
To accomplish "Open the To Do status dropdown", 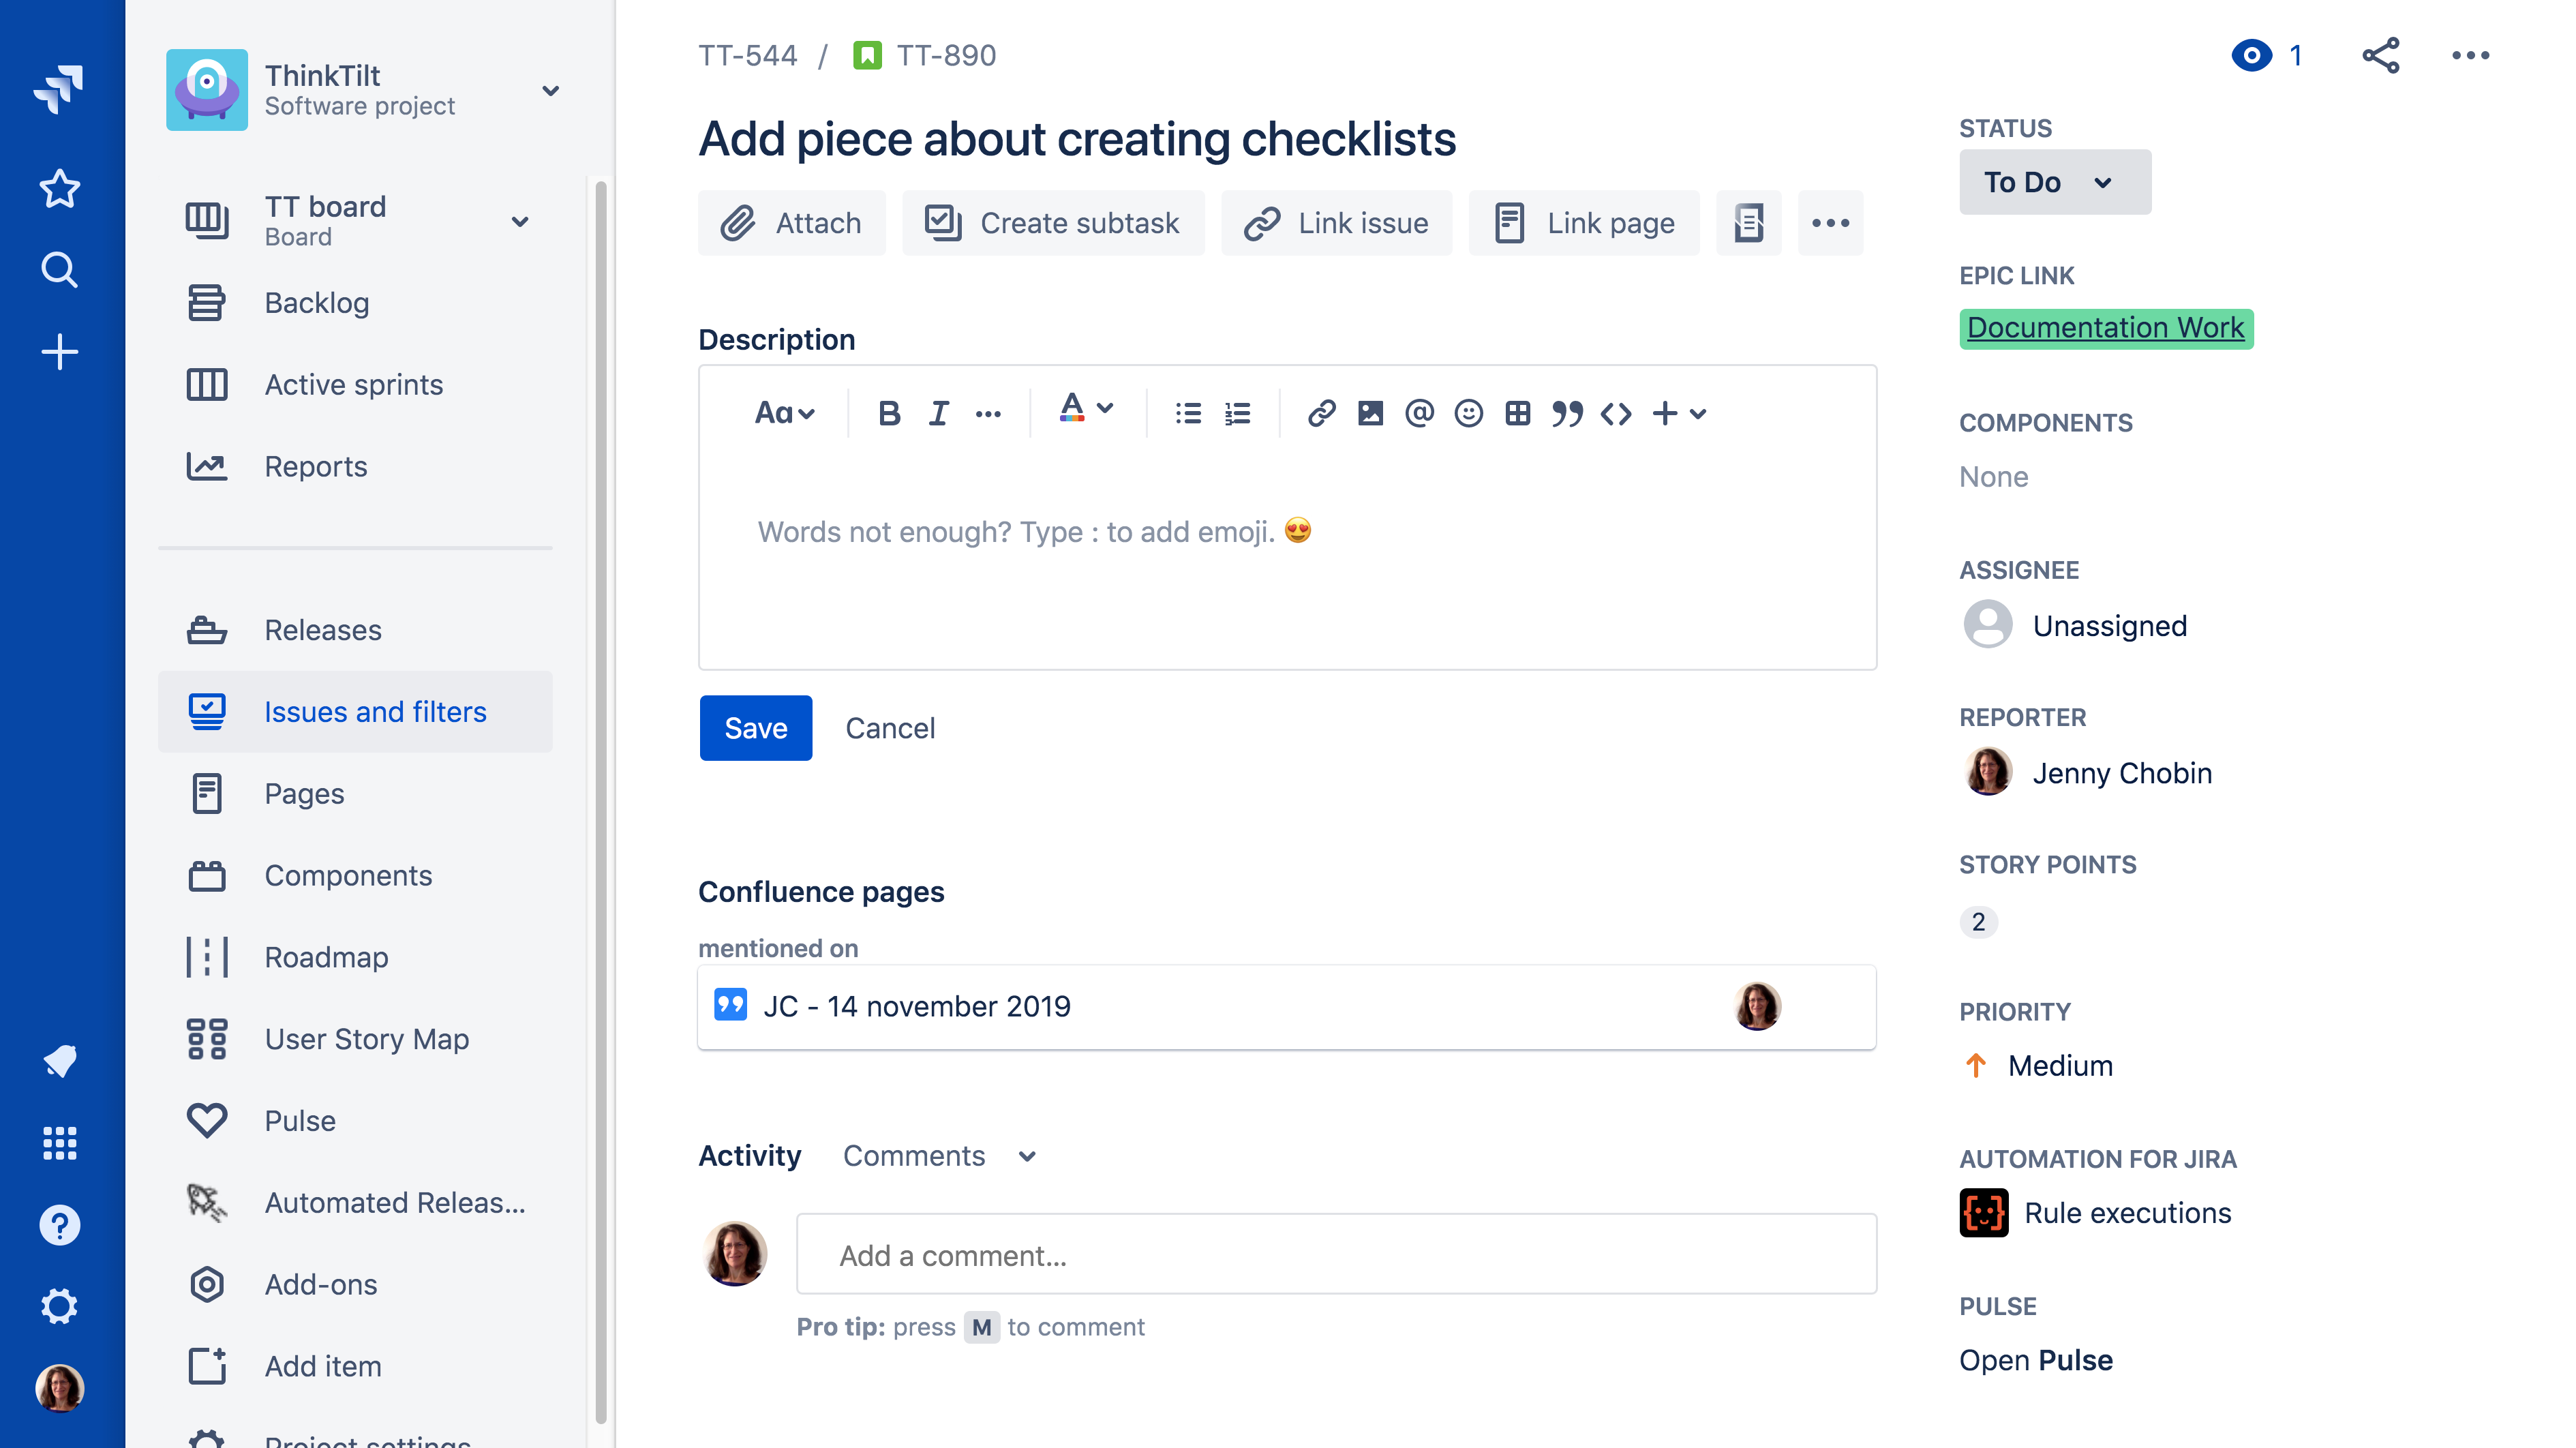I will click(2054, 182).
